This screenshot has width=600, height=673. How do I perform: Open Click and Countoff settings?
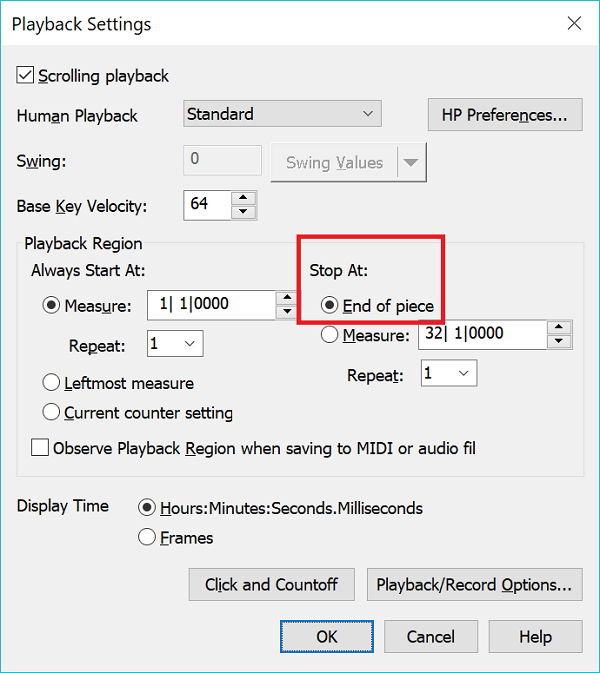pyautogui.click(x=271, y=585)
